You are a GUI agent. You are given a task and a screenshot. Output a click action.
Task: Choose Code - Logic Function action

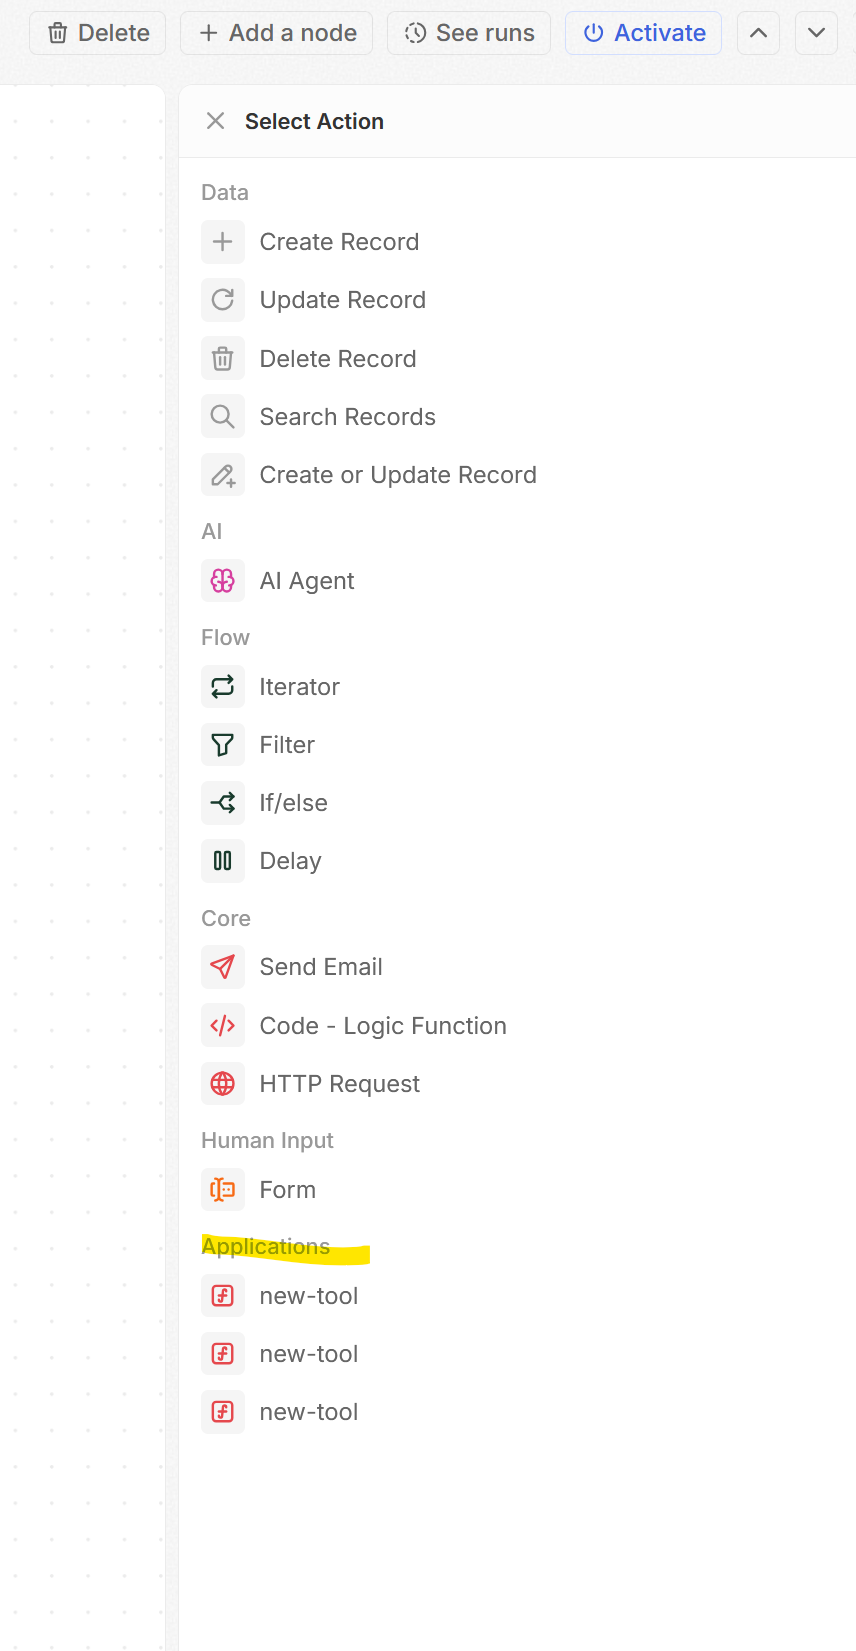click(382, 1026)
